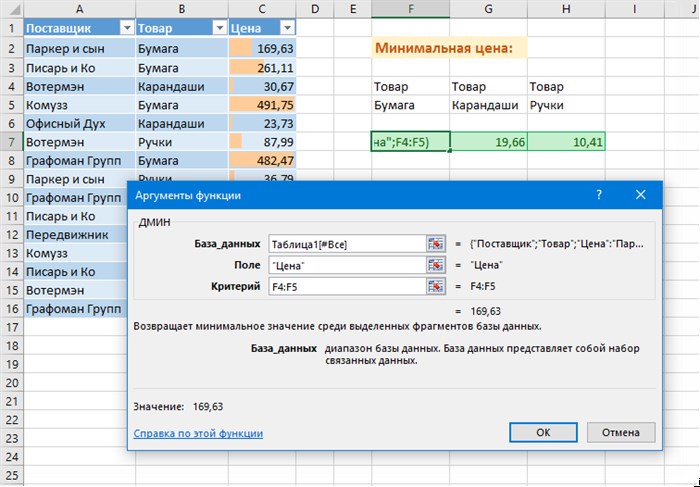This screenshot has width=700, height=487.
Task: Cancel the dialog with Отмена
Action: point(621,432)
